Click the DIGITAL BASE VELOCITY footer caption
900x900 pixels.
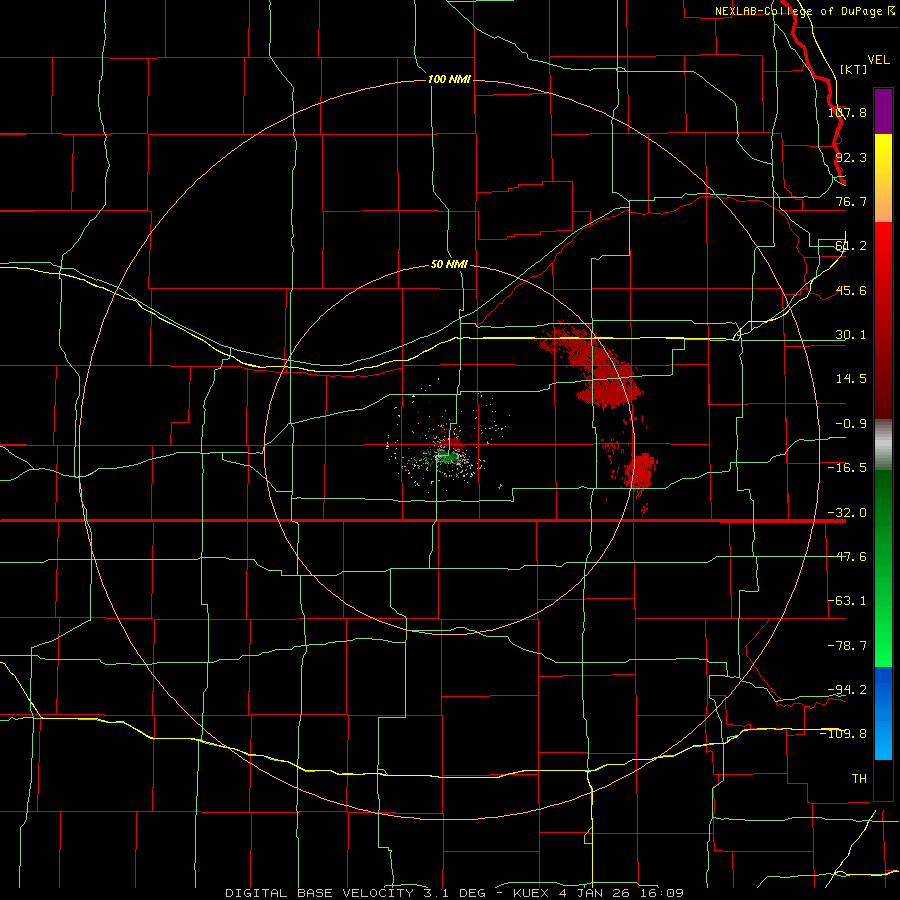pos(454,893)
